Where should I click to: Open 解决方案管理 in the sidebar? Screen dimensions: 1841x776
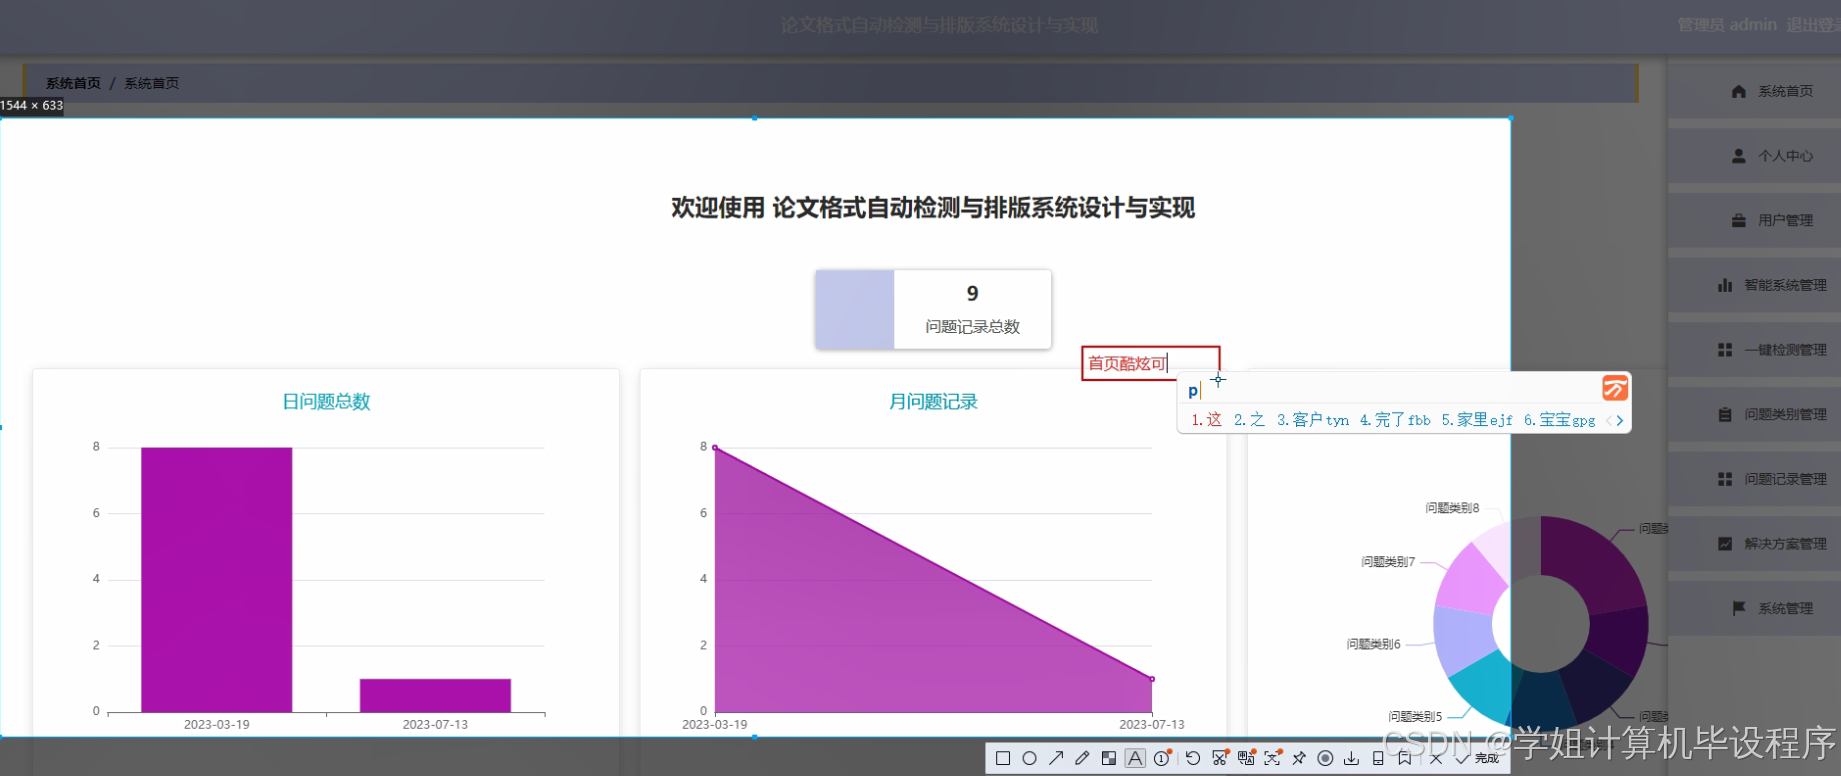click(1754, 544)
